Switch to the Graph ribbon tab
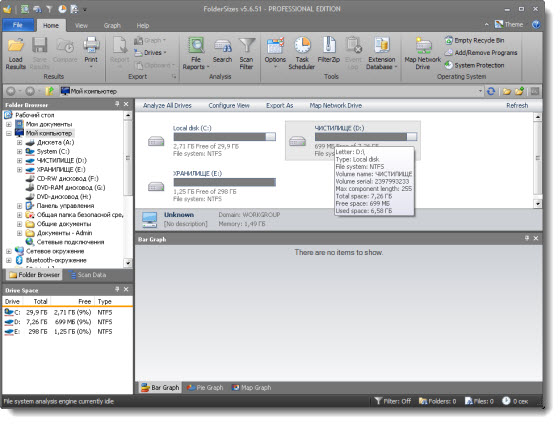Screen dimensions: 560x424 [112, 26]
